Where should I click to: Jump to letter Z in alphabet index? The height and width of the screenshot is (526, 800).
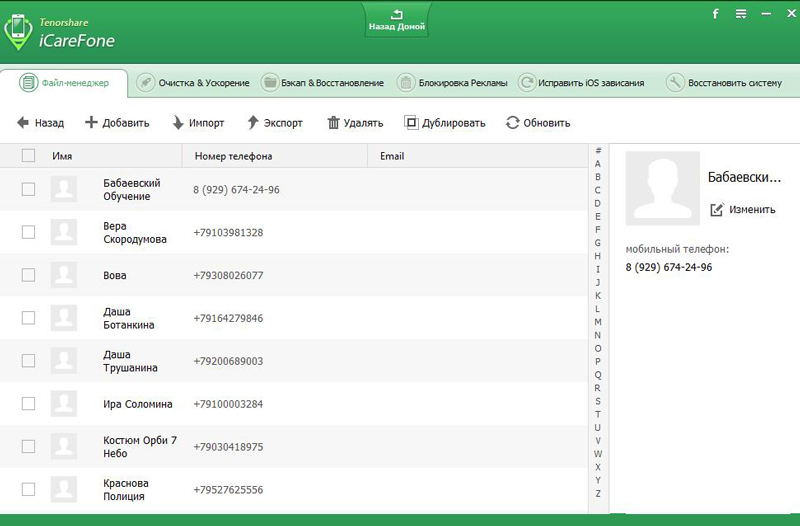(597, 493)
